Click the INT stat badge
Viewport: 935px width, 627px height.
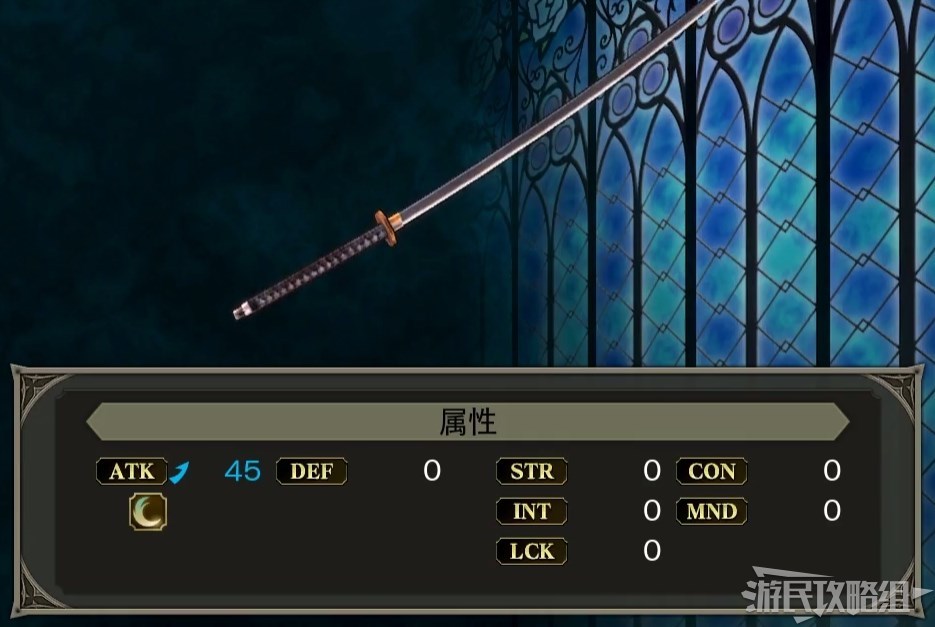pos(531,511)
